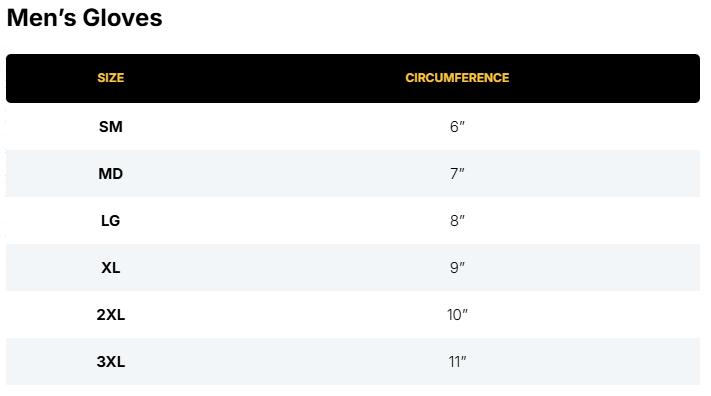This screenshot has width=711, height=396.
Task: Click the Men's Gloves heading
Action: point(84,18)
